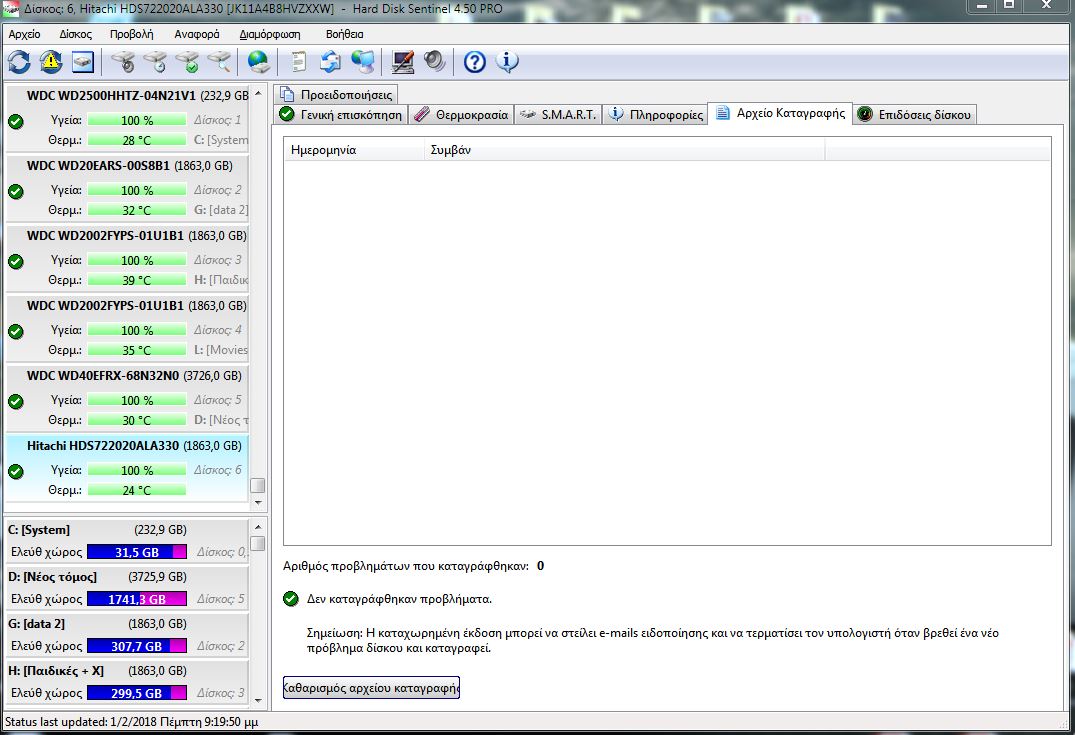Click the disk icon with green checkmark
Screen dimensions: 1075x735
[x=187, y=62]
